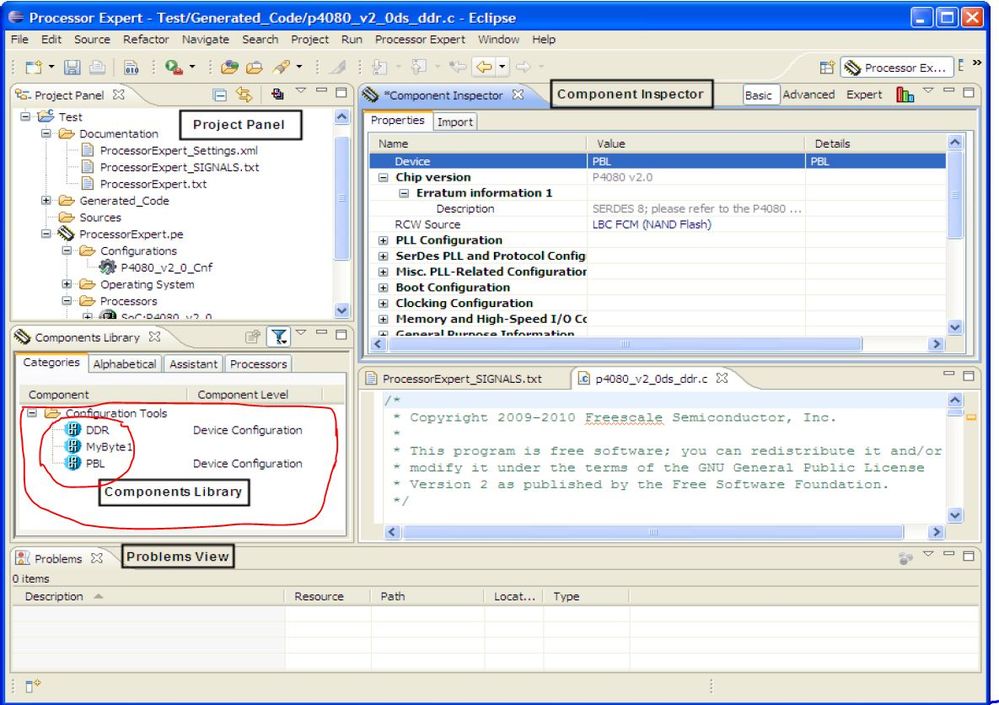Open the Refactor menu

click(146, 39)
